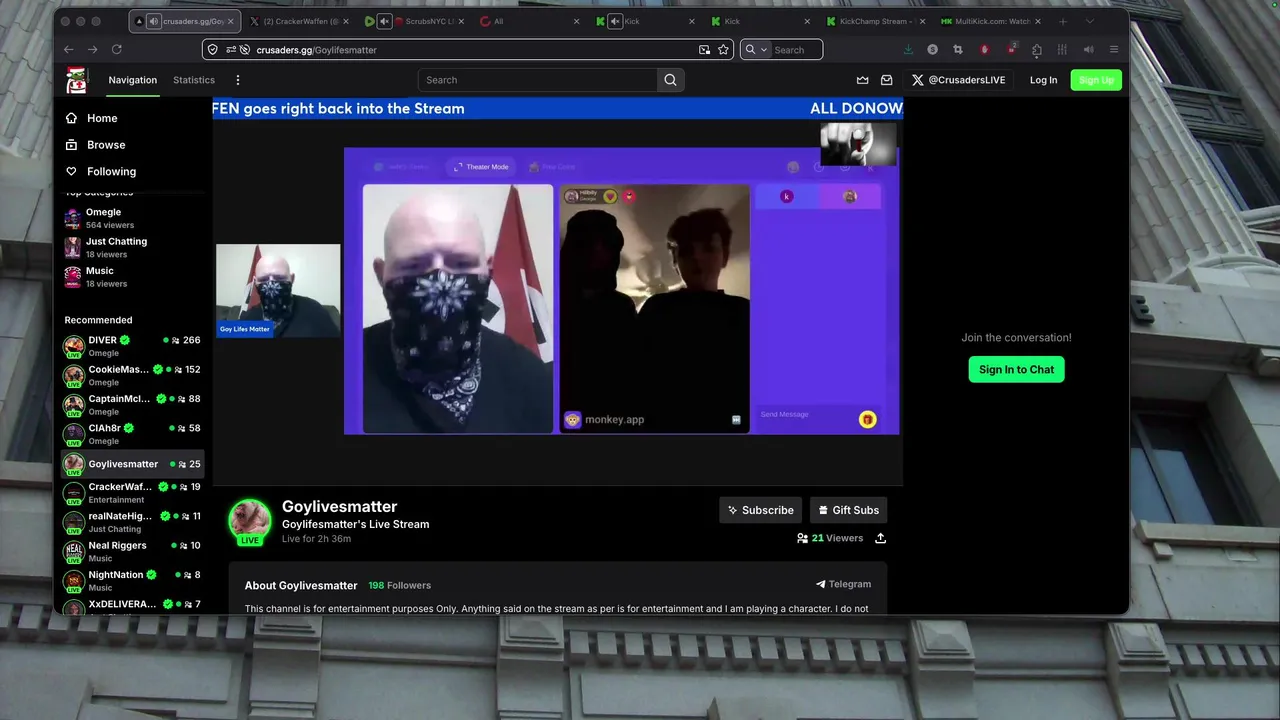Reload the page with the refresh icon
The height and width of the screenshot is (720, 1280).
point(117,49)
